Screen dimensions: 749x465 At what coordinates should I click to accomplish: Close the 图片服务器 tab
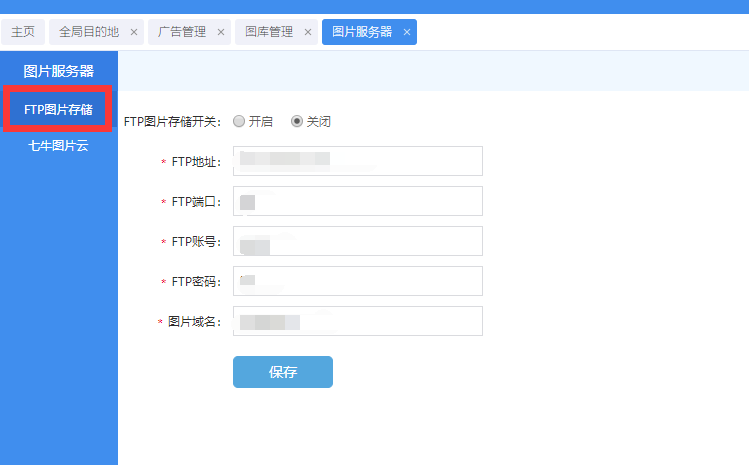pyautogui.click(x=407, y=32)
